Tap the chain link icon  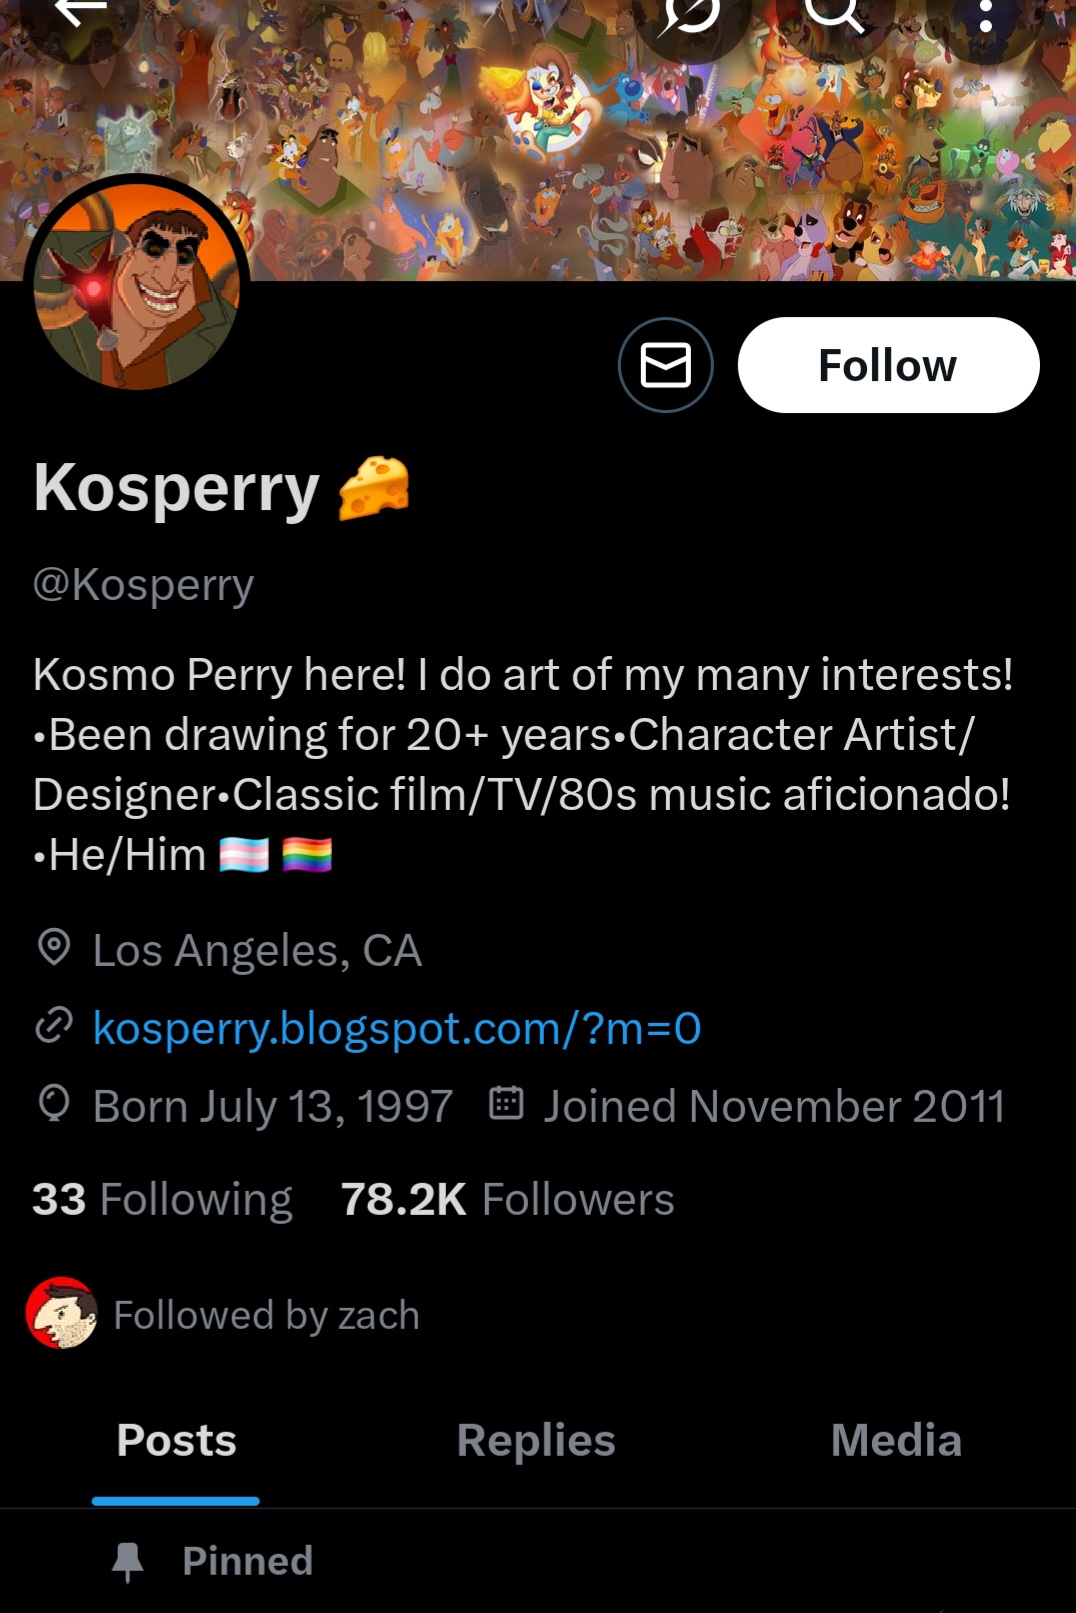tap(54, 1026)
